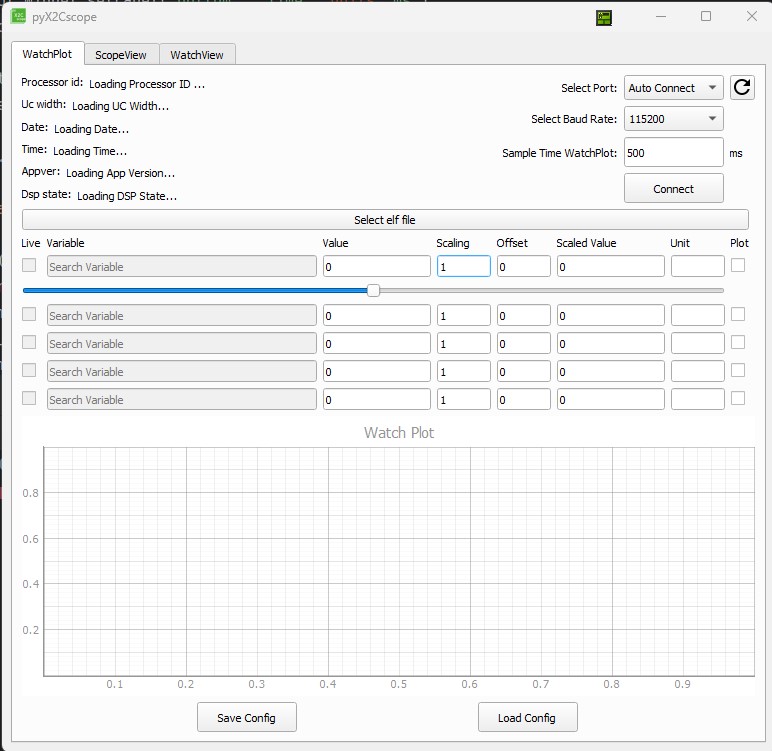Click the 'Loading Processor ID ...' text

tap(147, 84)
